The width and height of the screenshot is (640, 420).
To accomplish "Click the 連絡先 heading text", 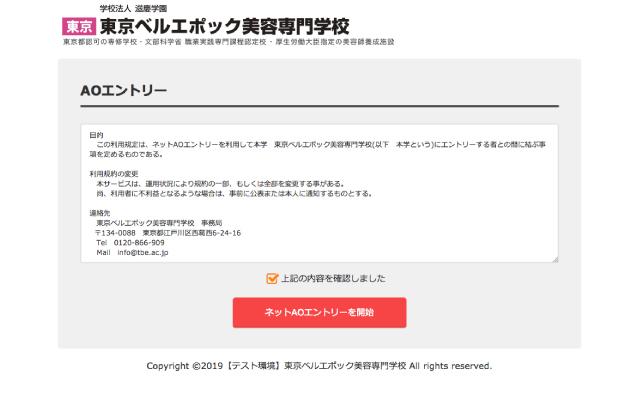I will point(100,213).
